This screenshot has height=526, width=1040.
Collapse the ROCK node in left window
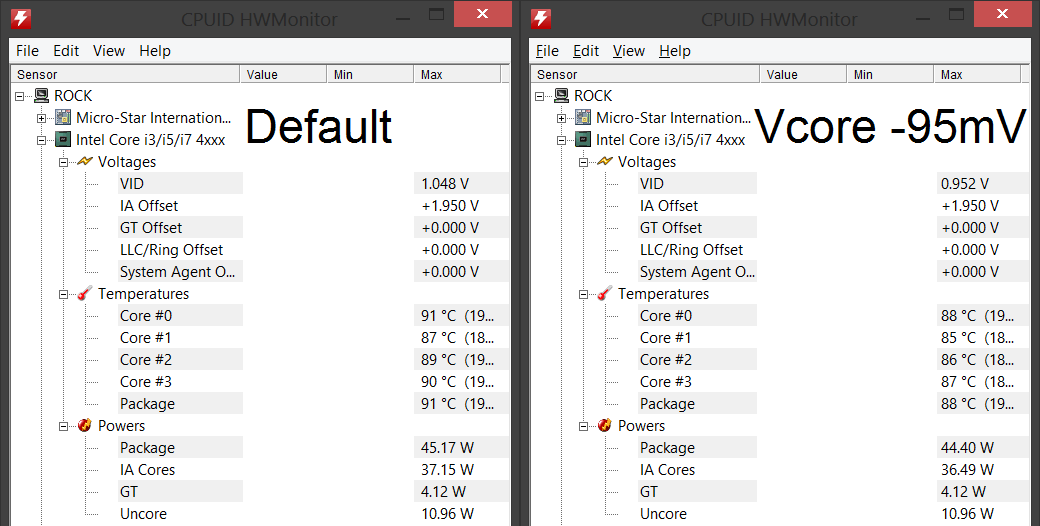pyautogui.click(x=20, y=96)
